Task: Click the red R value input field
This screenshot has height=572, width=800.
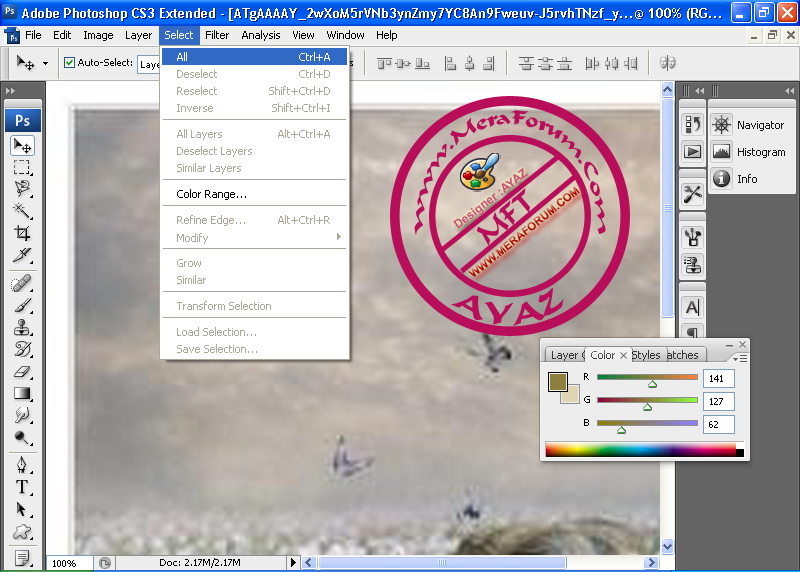Action: click(x=718, y=379)
